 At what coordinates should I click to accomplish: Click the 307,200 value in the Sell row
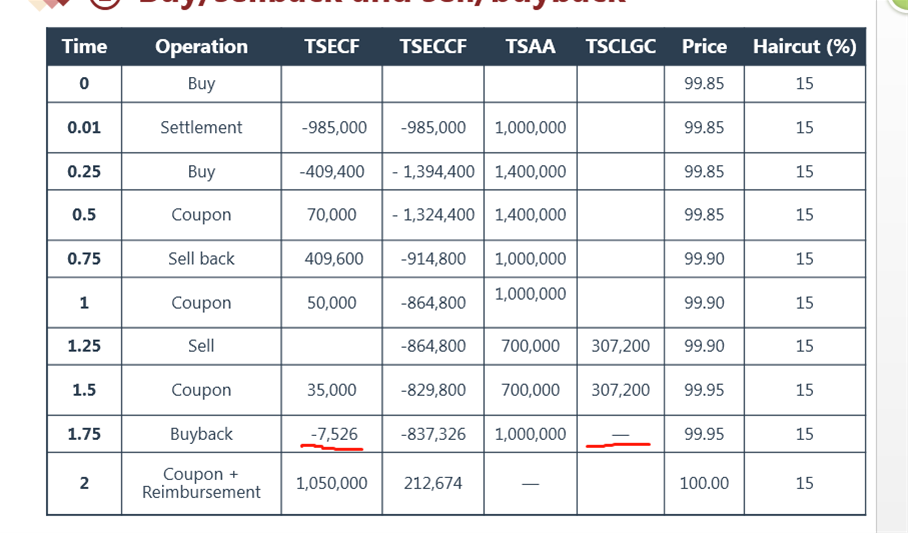[x=621, y=346]
